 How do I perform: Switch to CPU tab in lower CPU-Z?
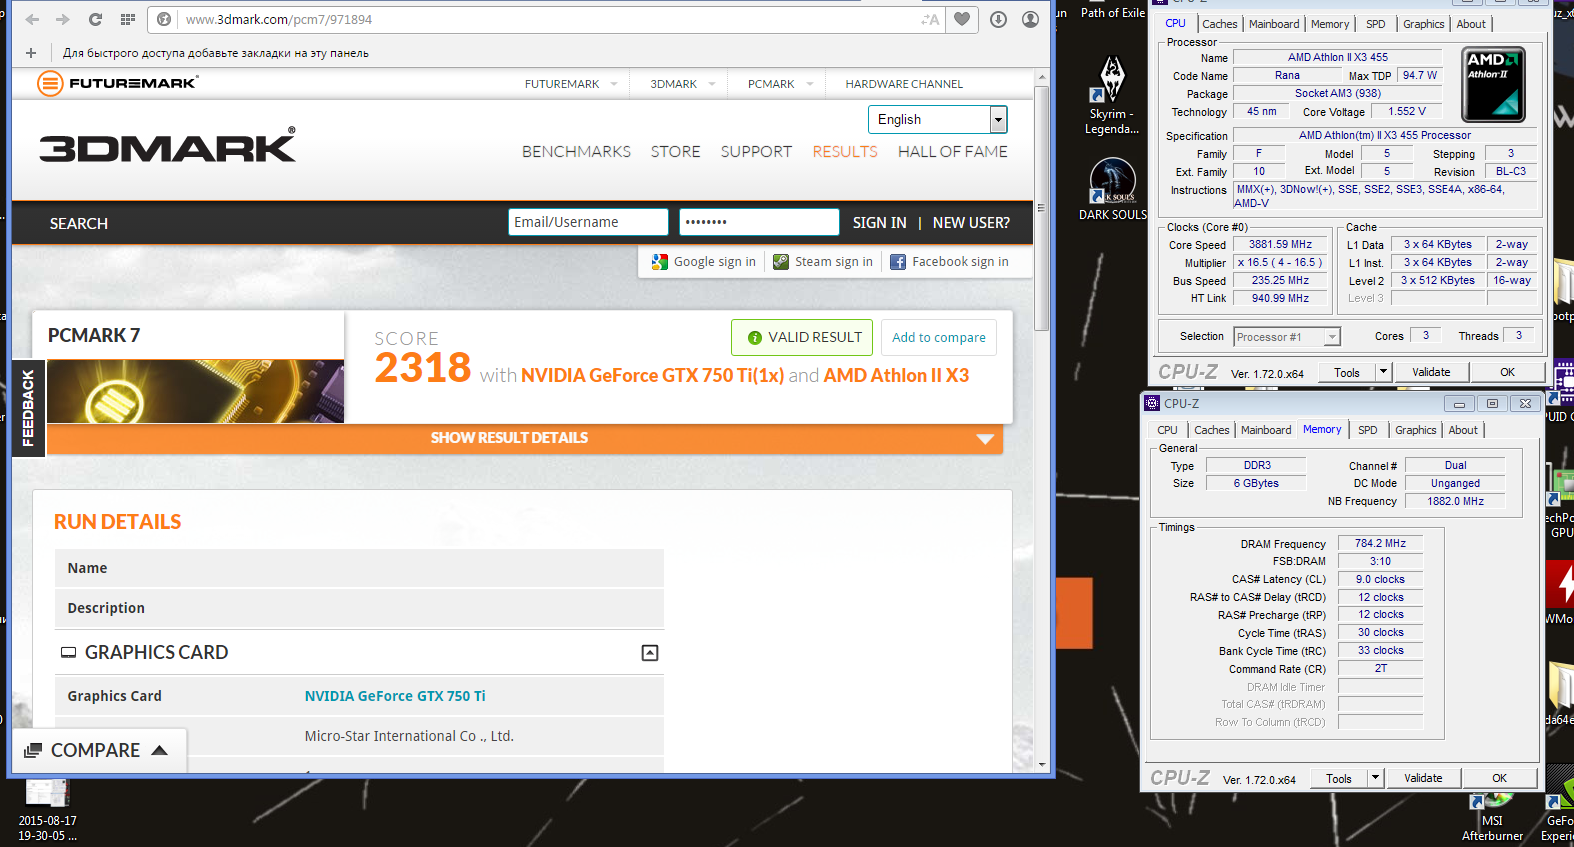pos(1167,430)
